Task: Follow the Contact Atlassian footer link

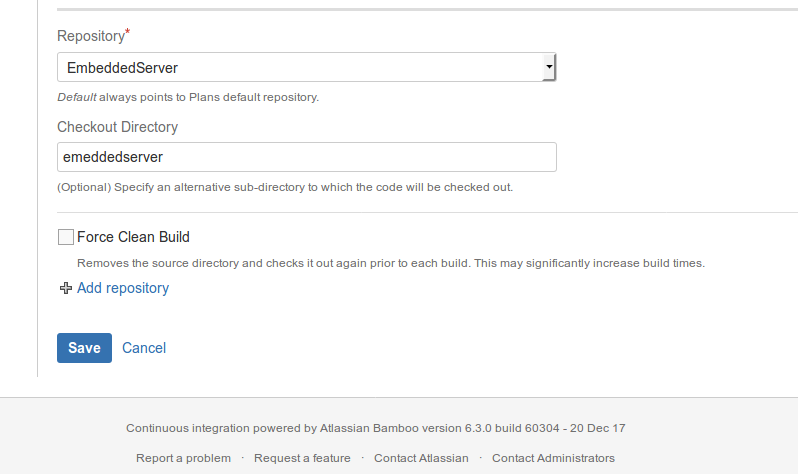Action: point(421,458)
